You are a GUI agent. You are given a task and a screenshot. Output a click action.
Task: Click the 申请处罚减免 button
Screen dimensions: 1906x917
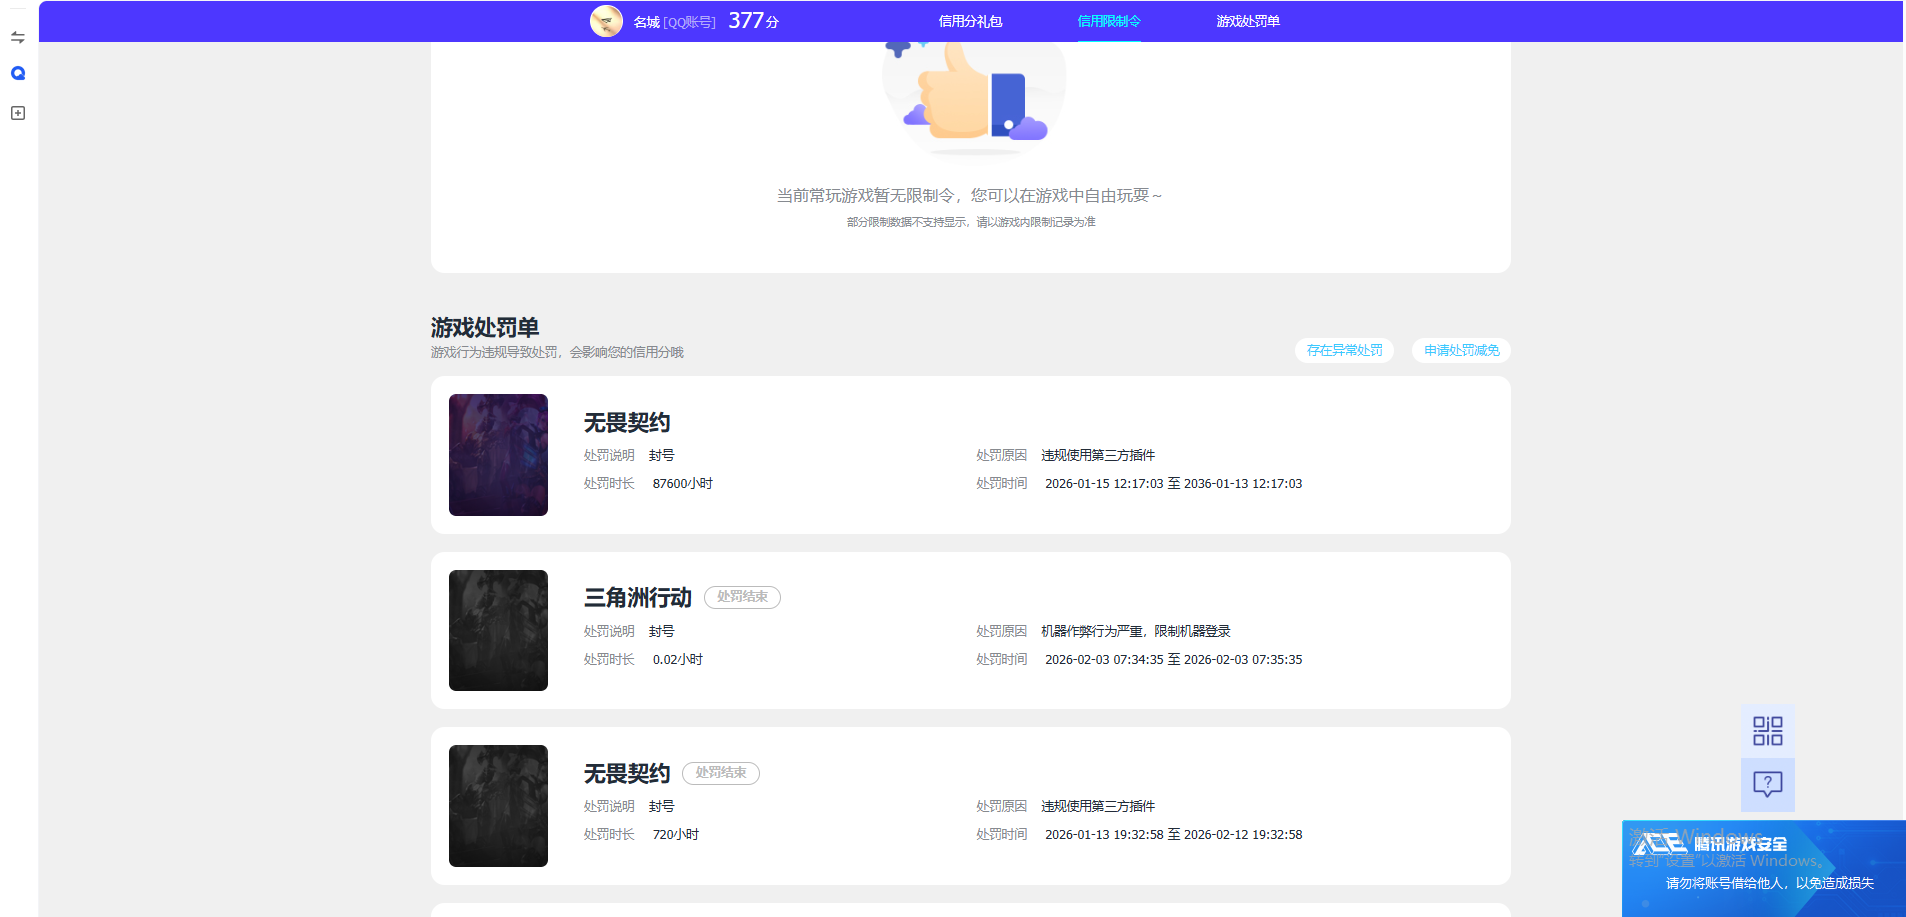pos(1461,350)
